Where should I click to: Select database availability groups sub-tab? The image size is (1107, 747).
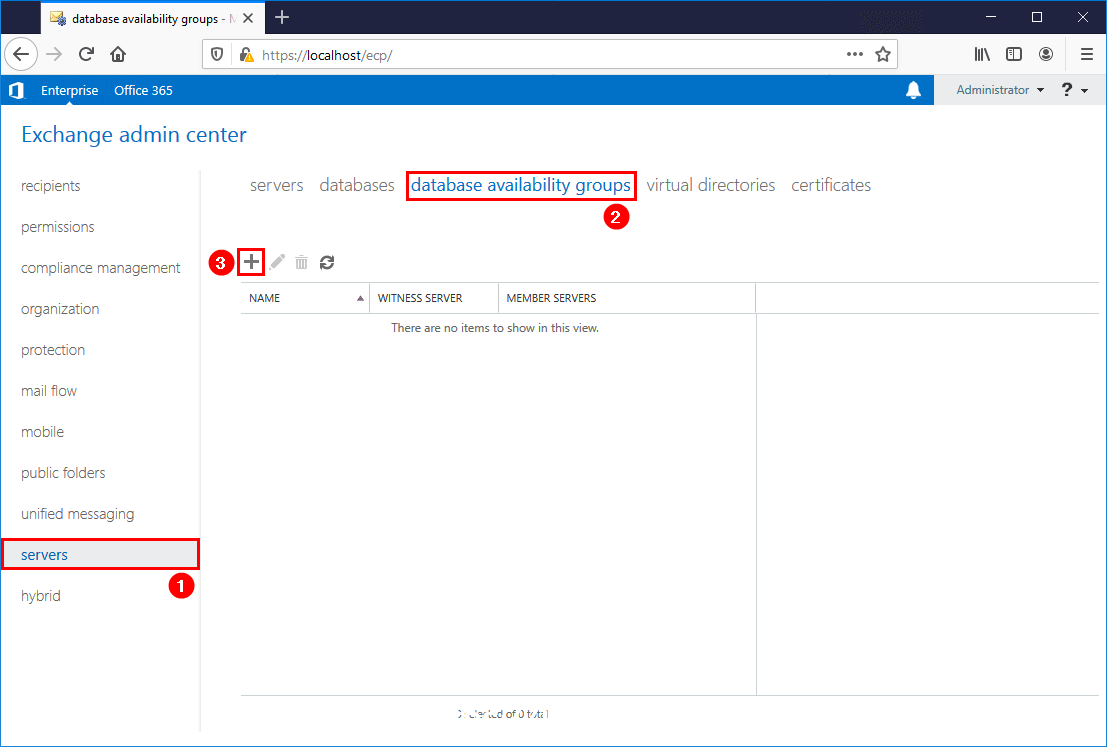coord(520,185)
